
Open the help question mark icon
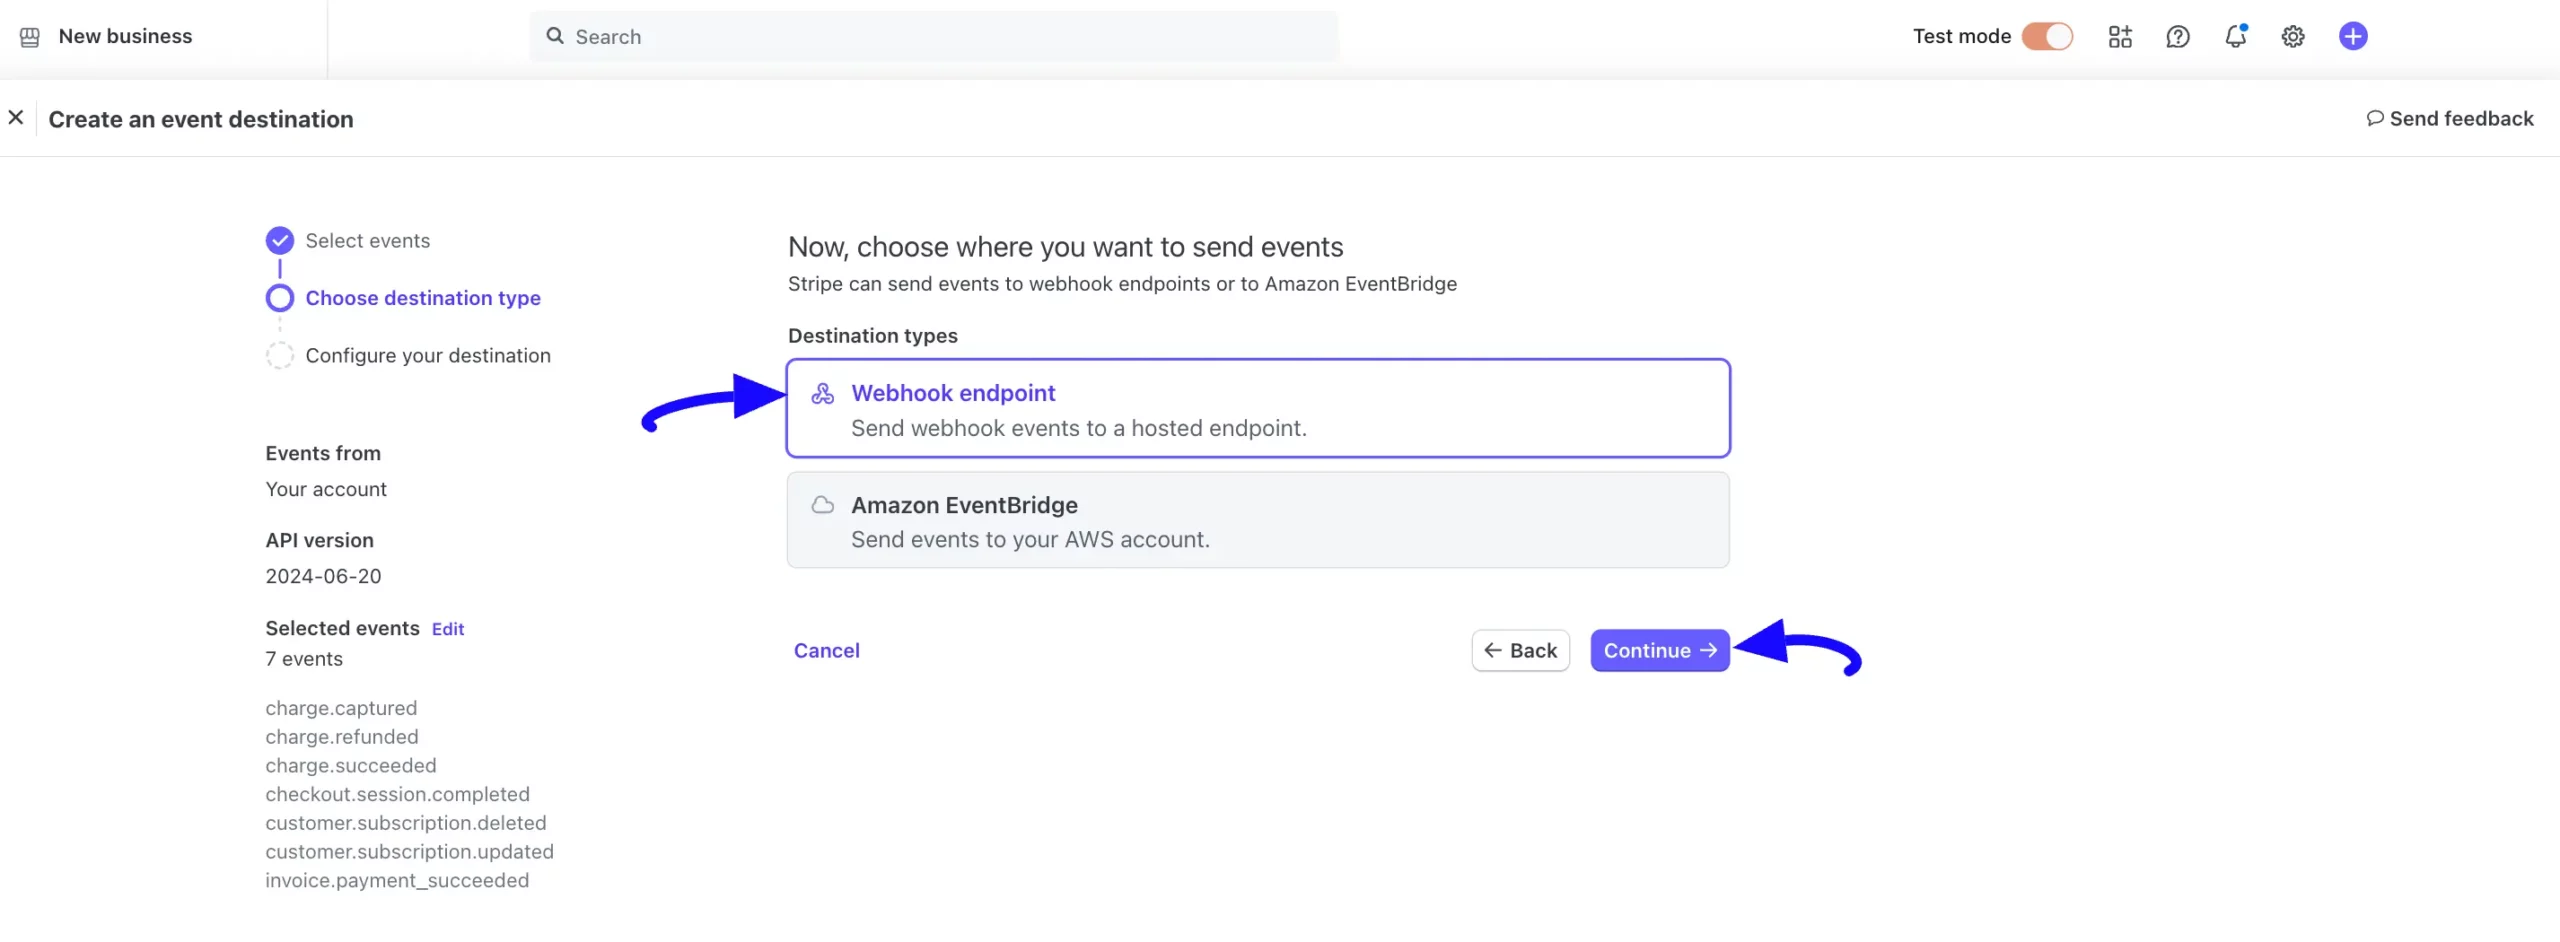pyautogui.click(x=2178, y=37)
